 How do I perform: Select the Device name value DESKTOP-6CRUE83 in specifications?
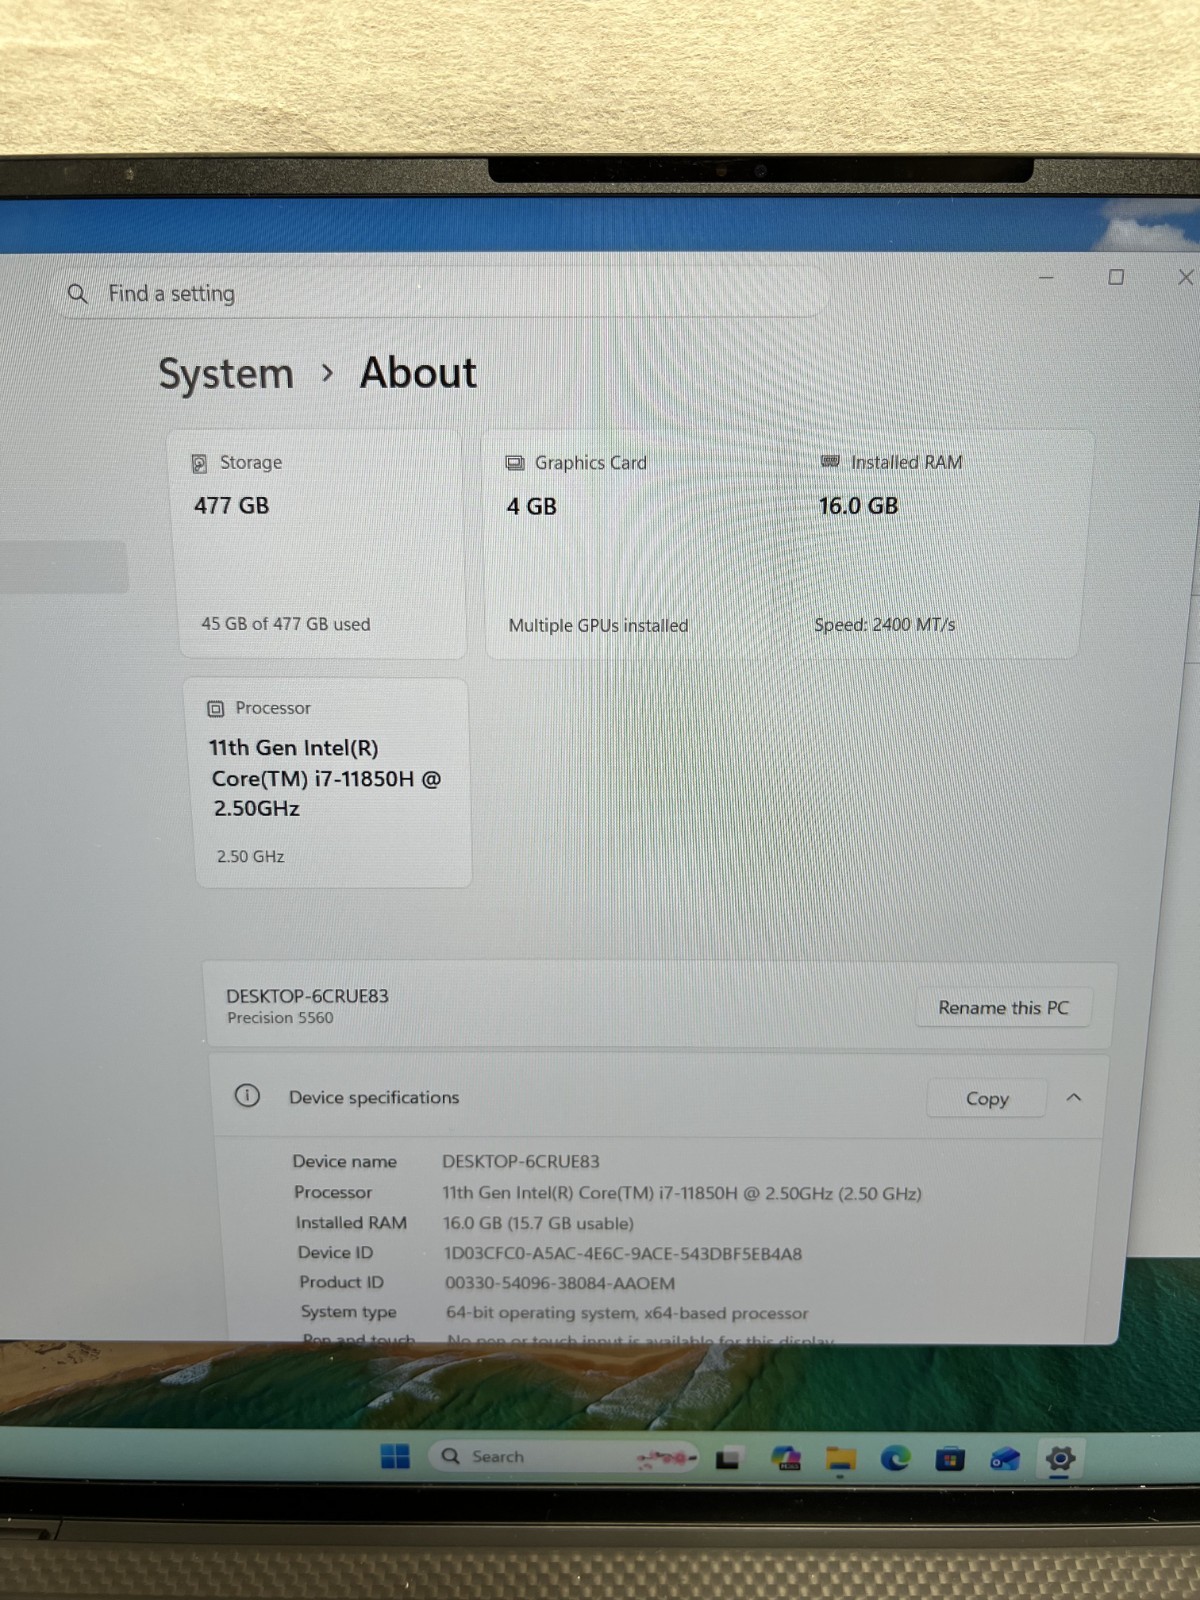[521, 1161]
